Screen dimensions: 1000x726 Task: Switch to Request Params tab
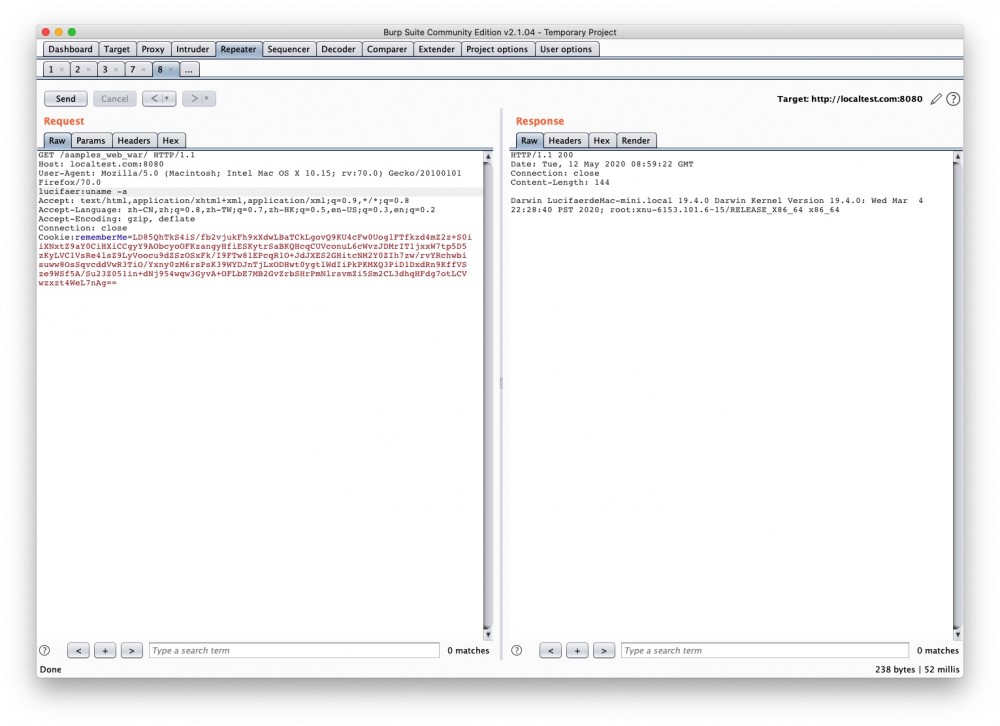[x=91, y=140]
